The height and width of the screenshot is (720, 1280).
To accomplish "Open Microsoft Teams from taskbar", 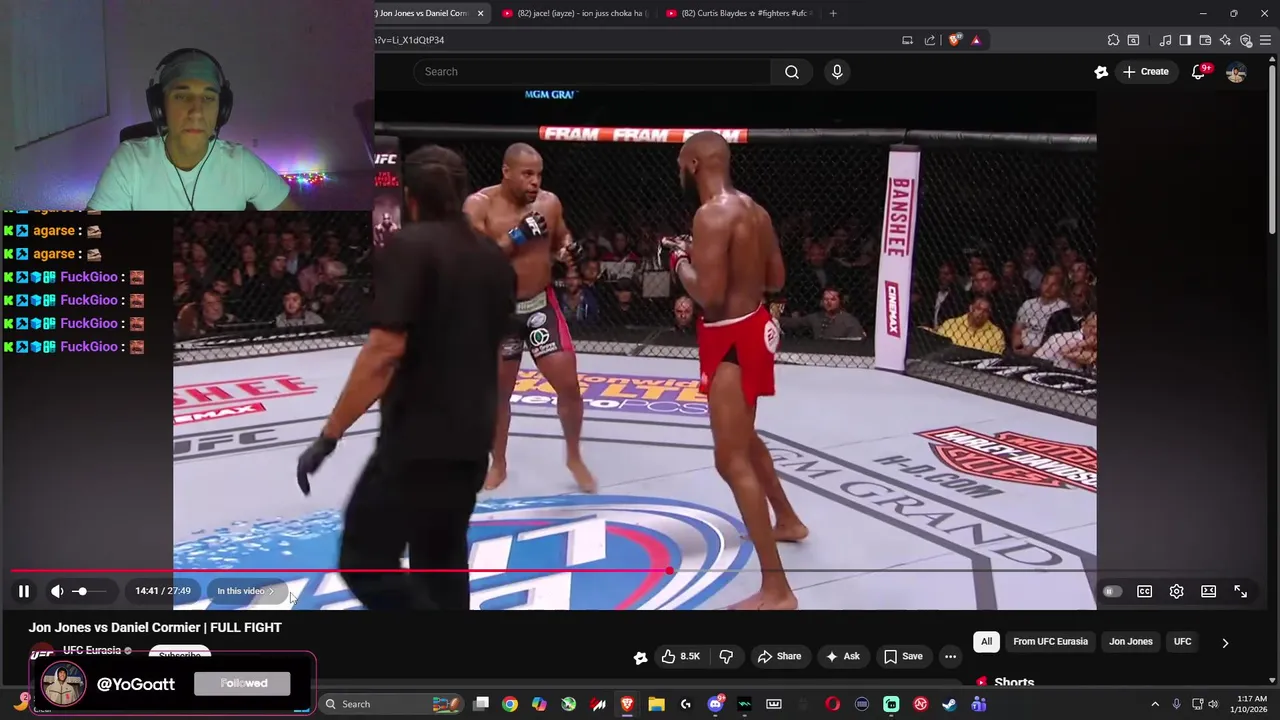I will pyautogui.click(x=979, y=704).
